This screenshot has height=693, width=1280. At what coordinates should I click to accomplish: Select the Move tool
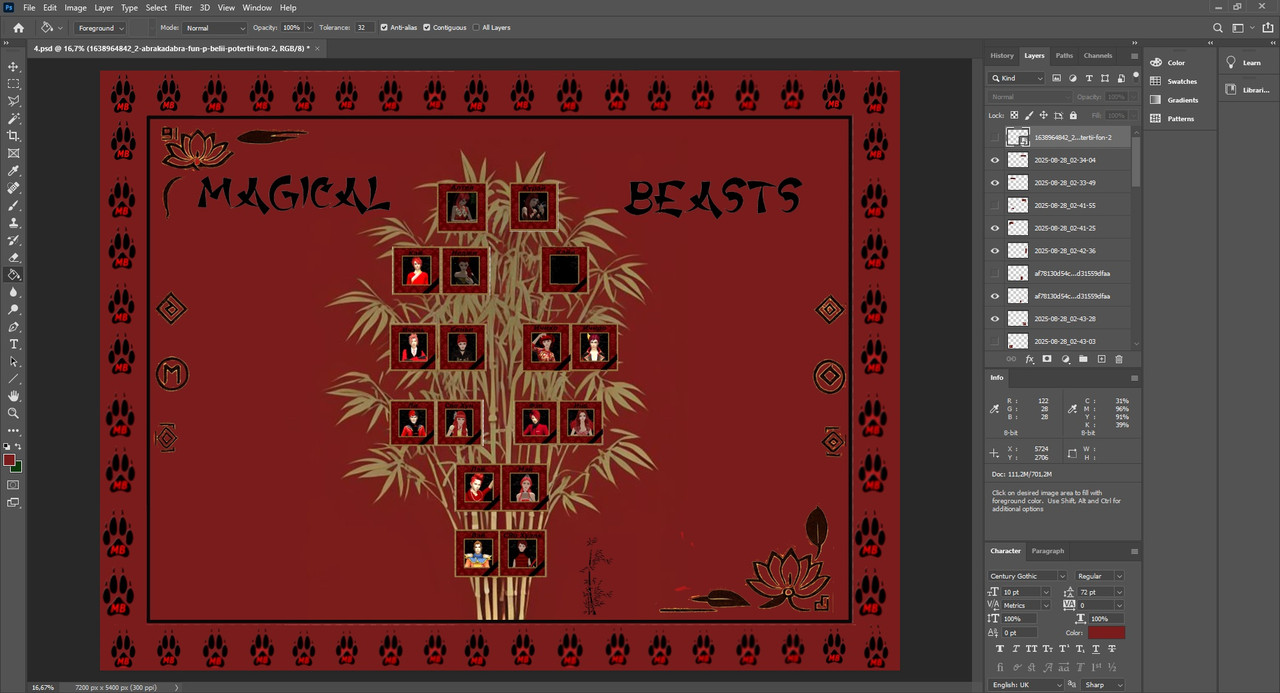[14, 66]
